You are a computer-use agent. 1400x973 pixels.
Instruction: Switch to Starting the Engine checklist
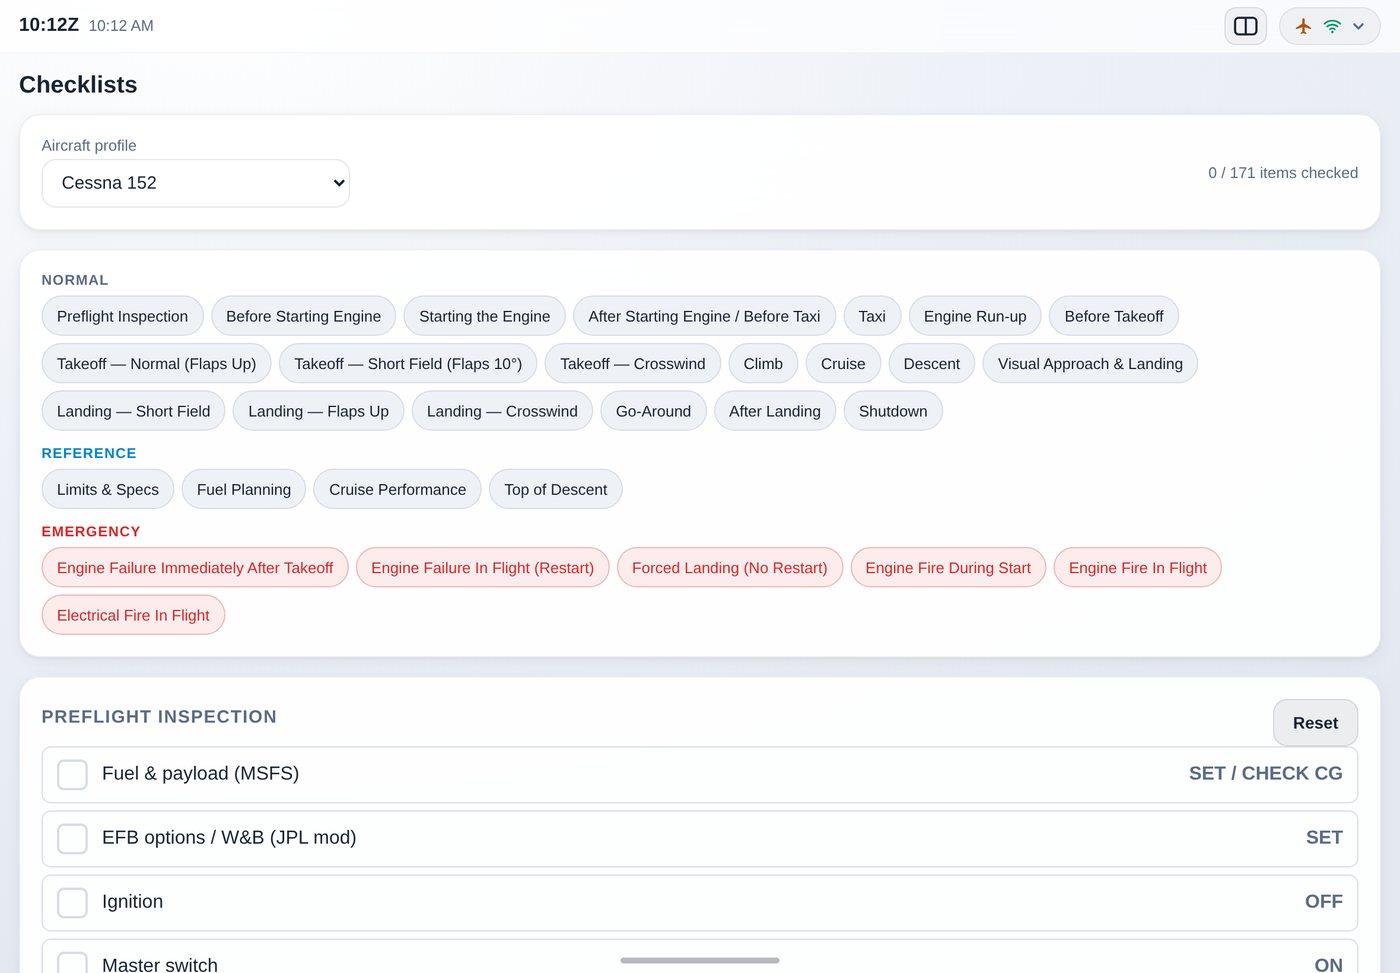484,316
